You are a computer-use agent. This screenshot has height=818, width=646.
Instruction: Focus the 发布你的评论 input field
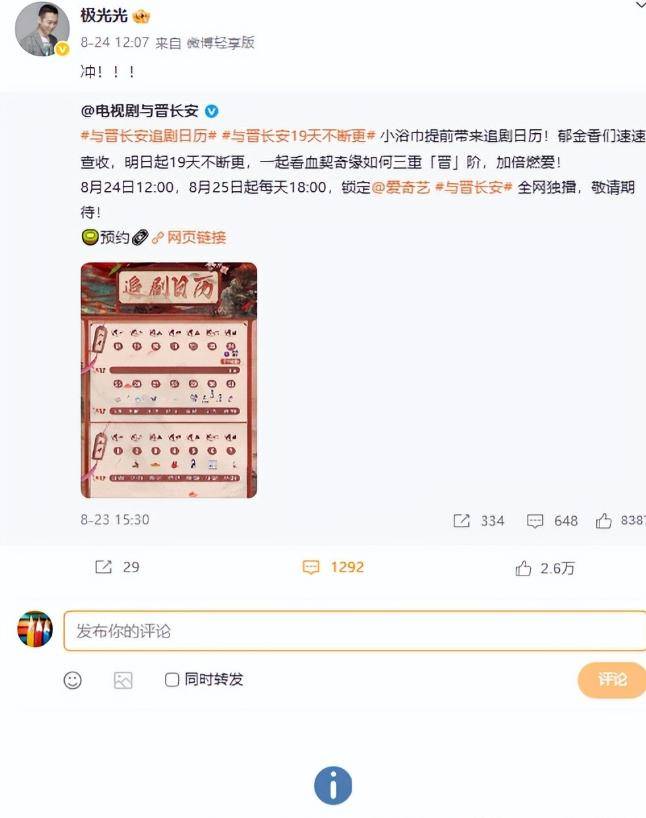[x=355, y=631]
